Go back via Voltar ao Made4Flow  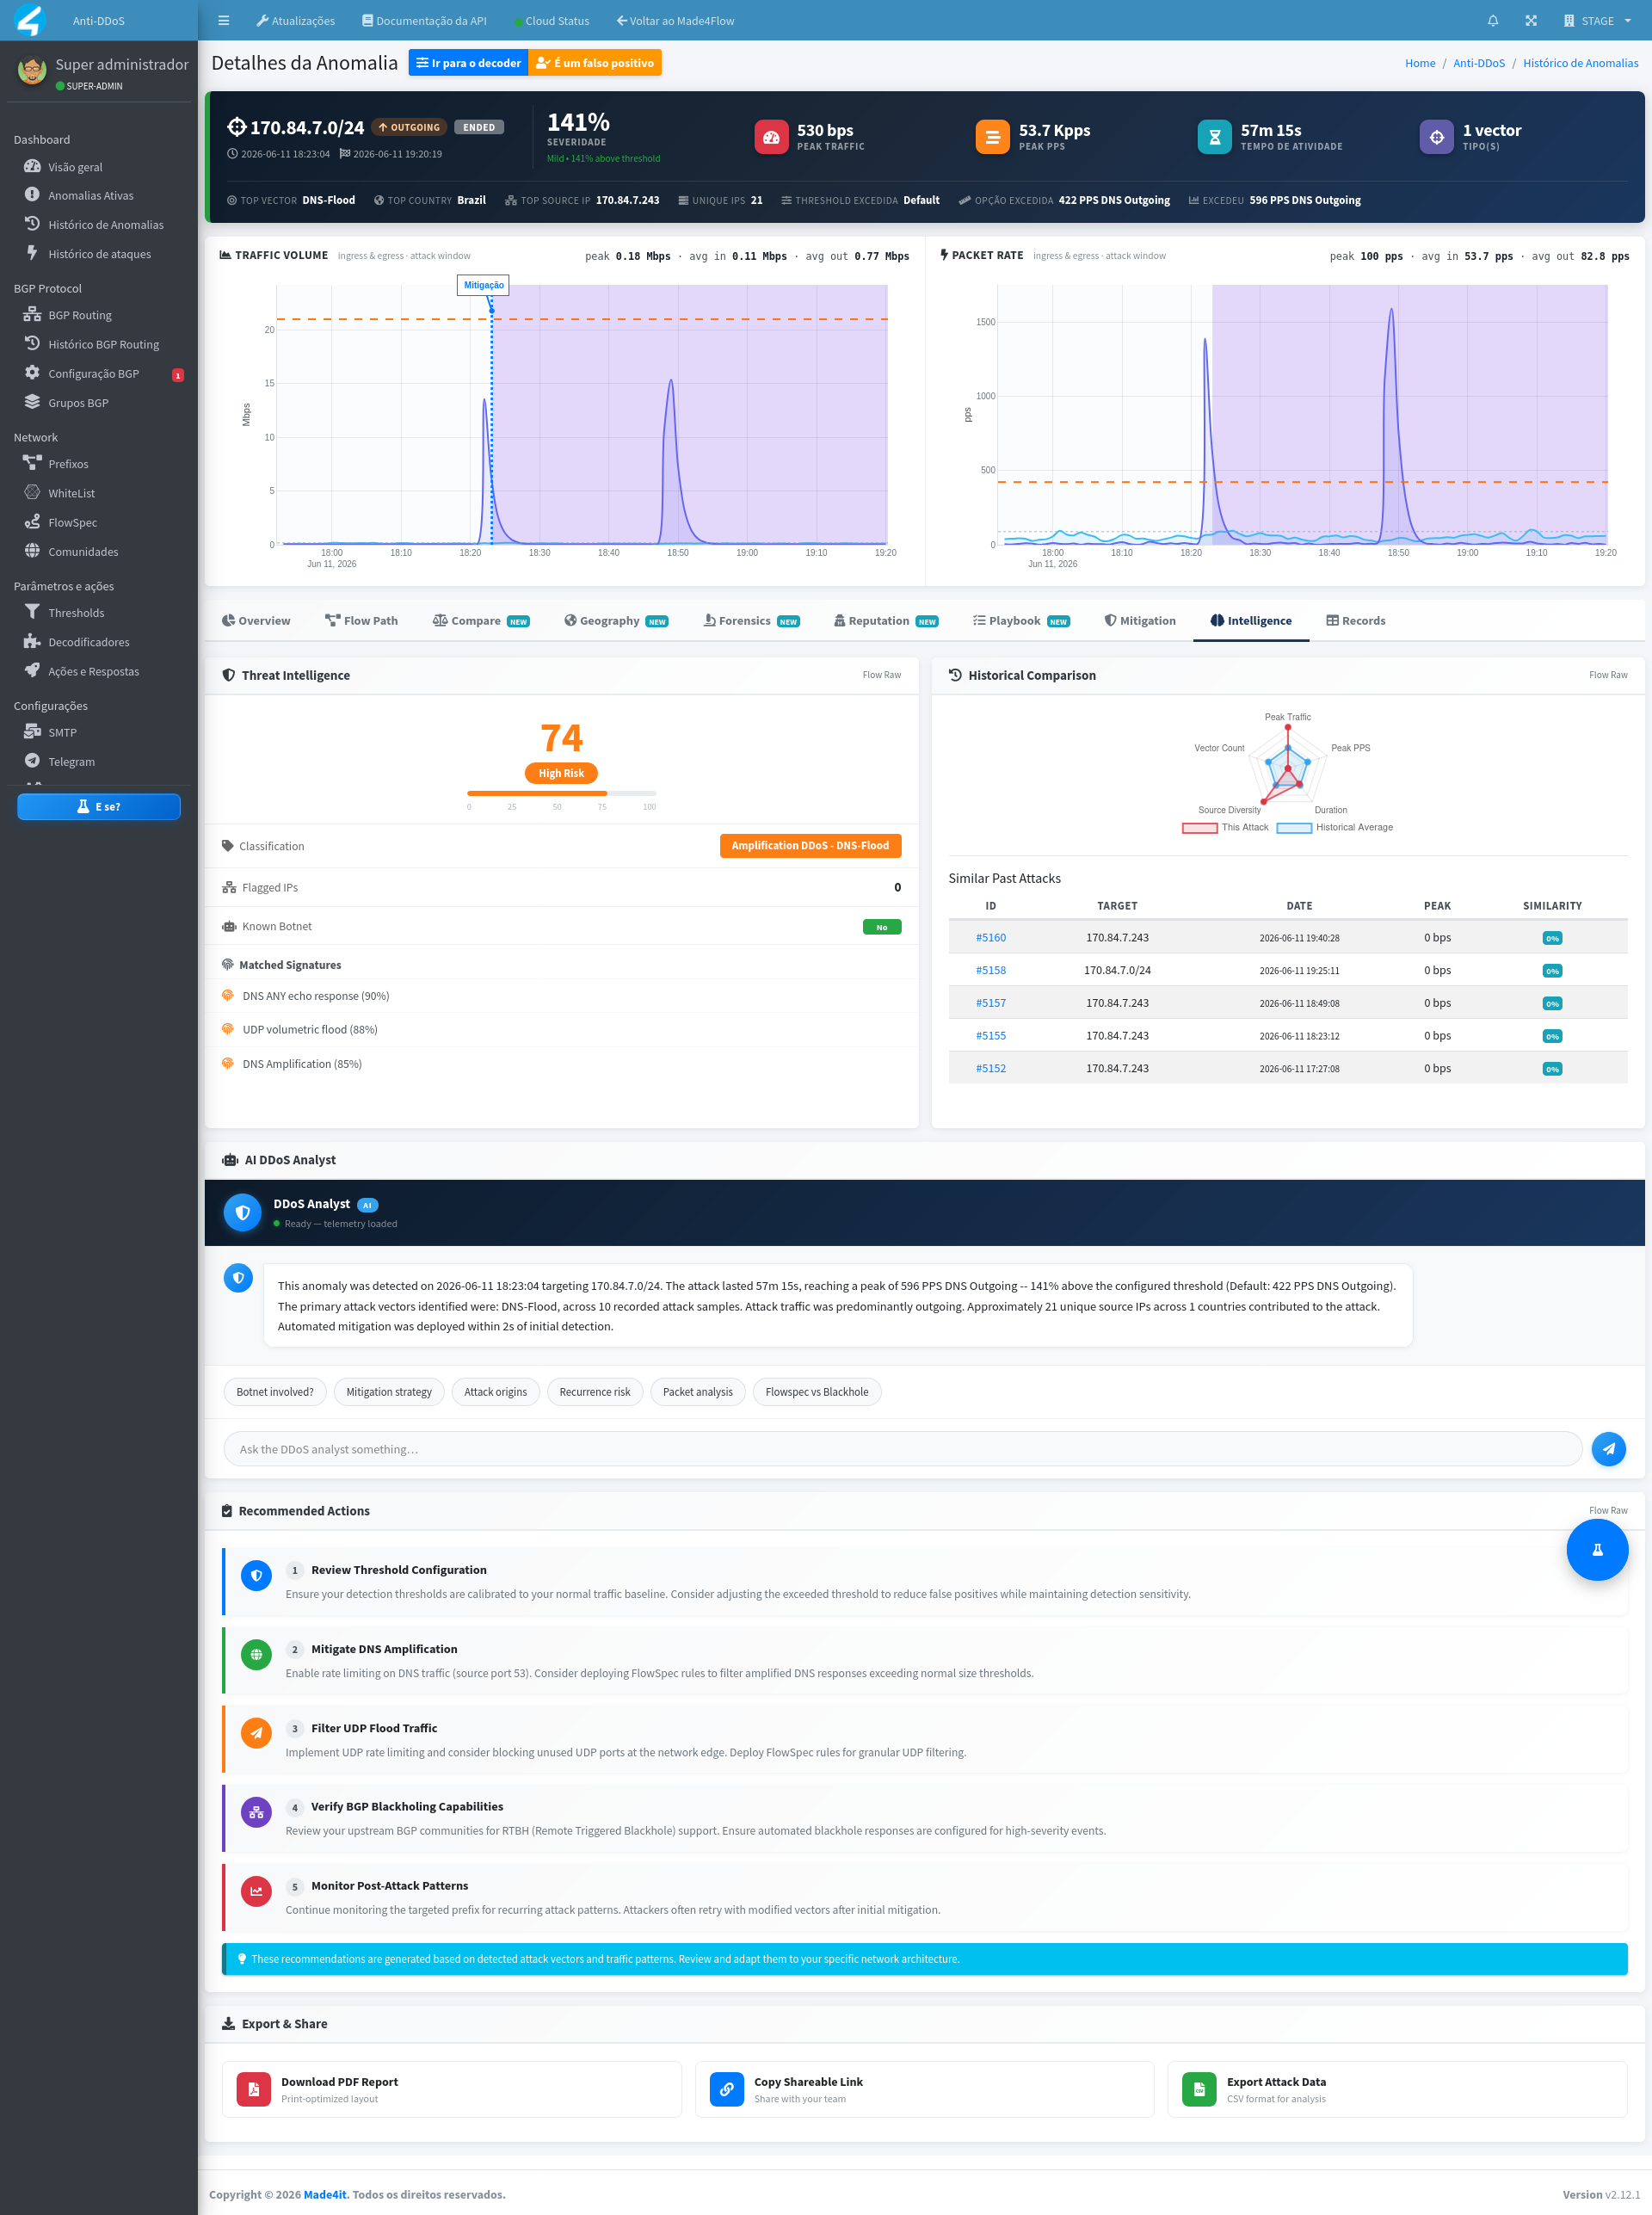pos(675,20)
